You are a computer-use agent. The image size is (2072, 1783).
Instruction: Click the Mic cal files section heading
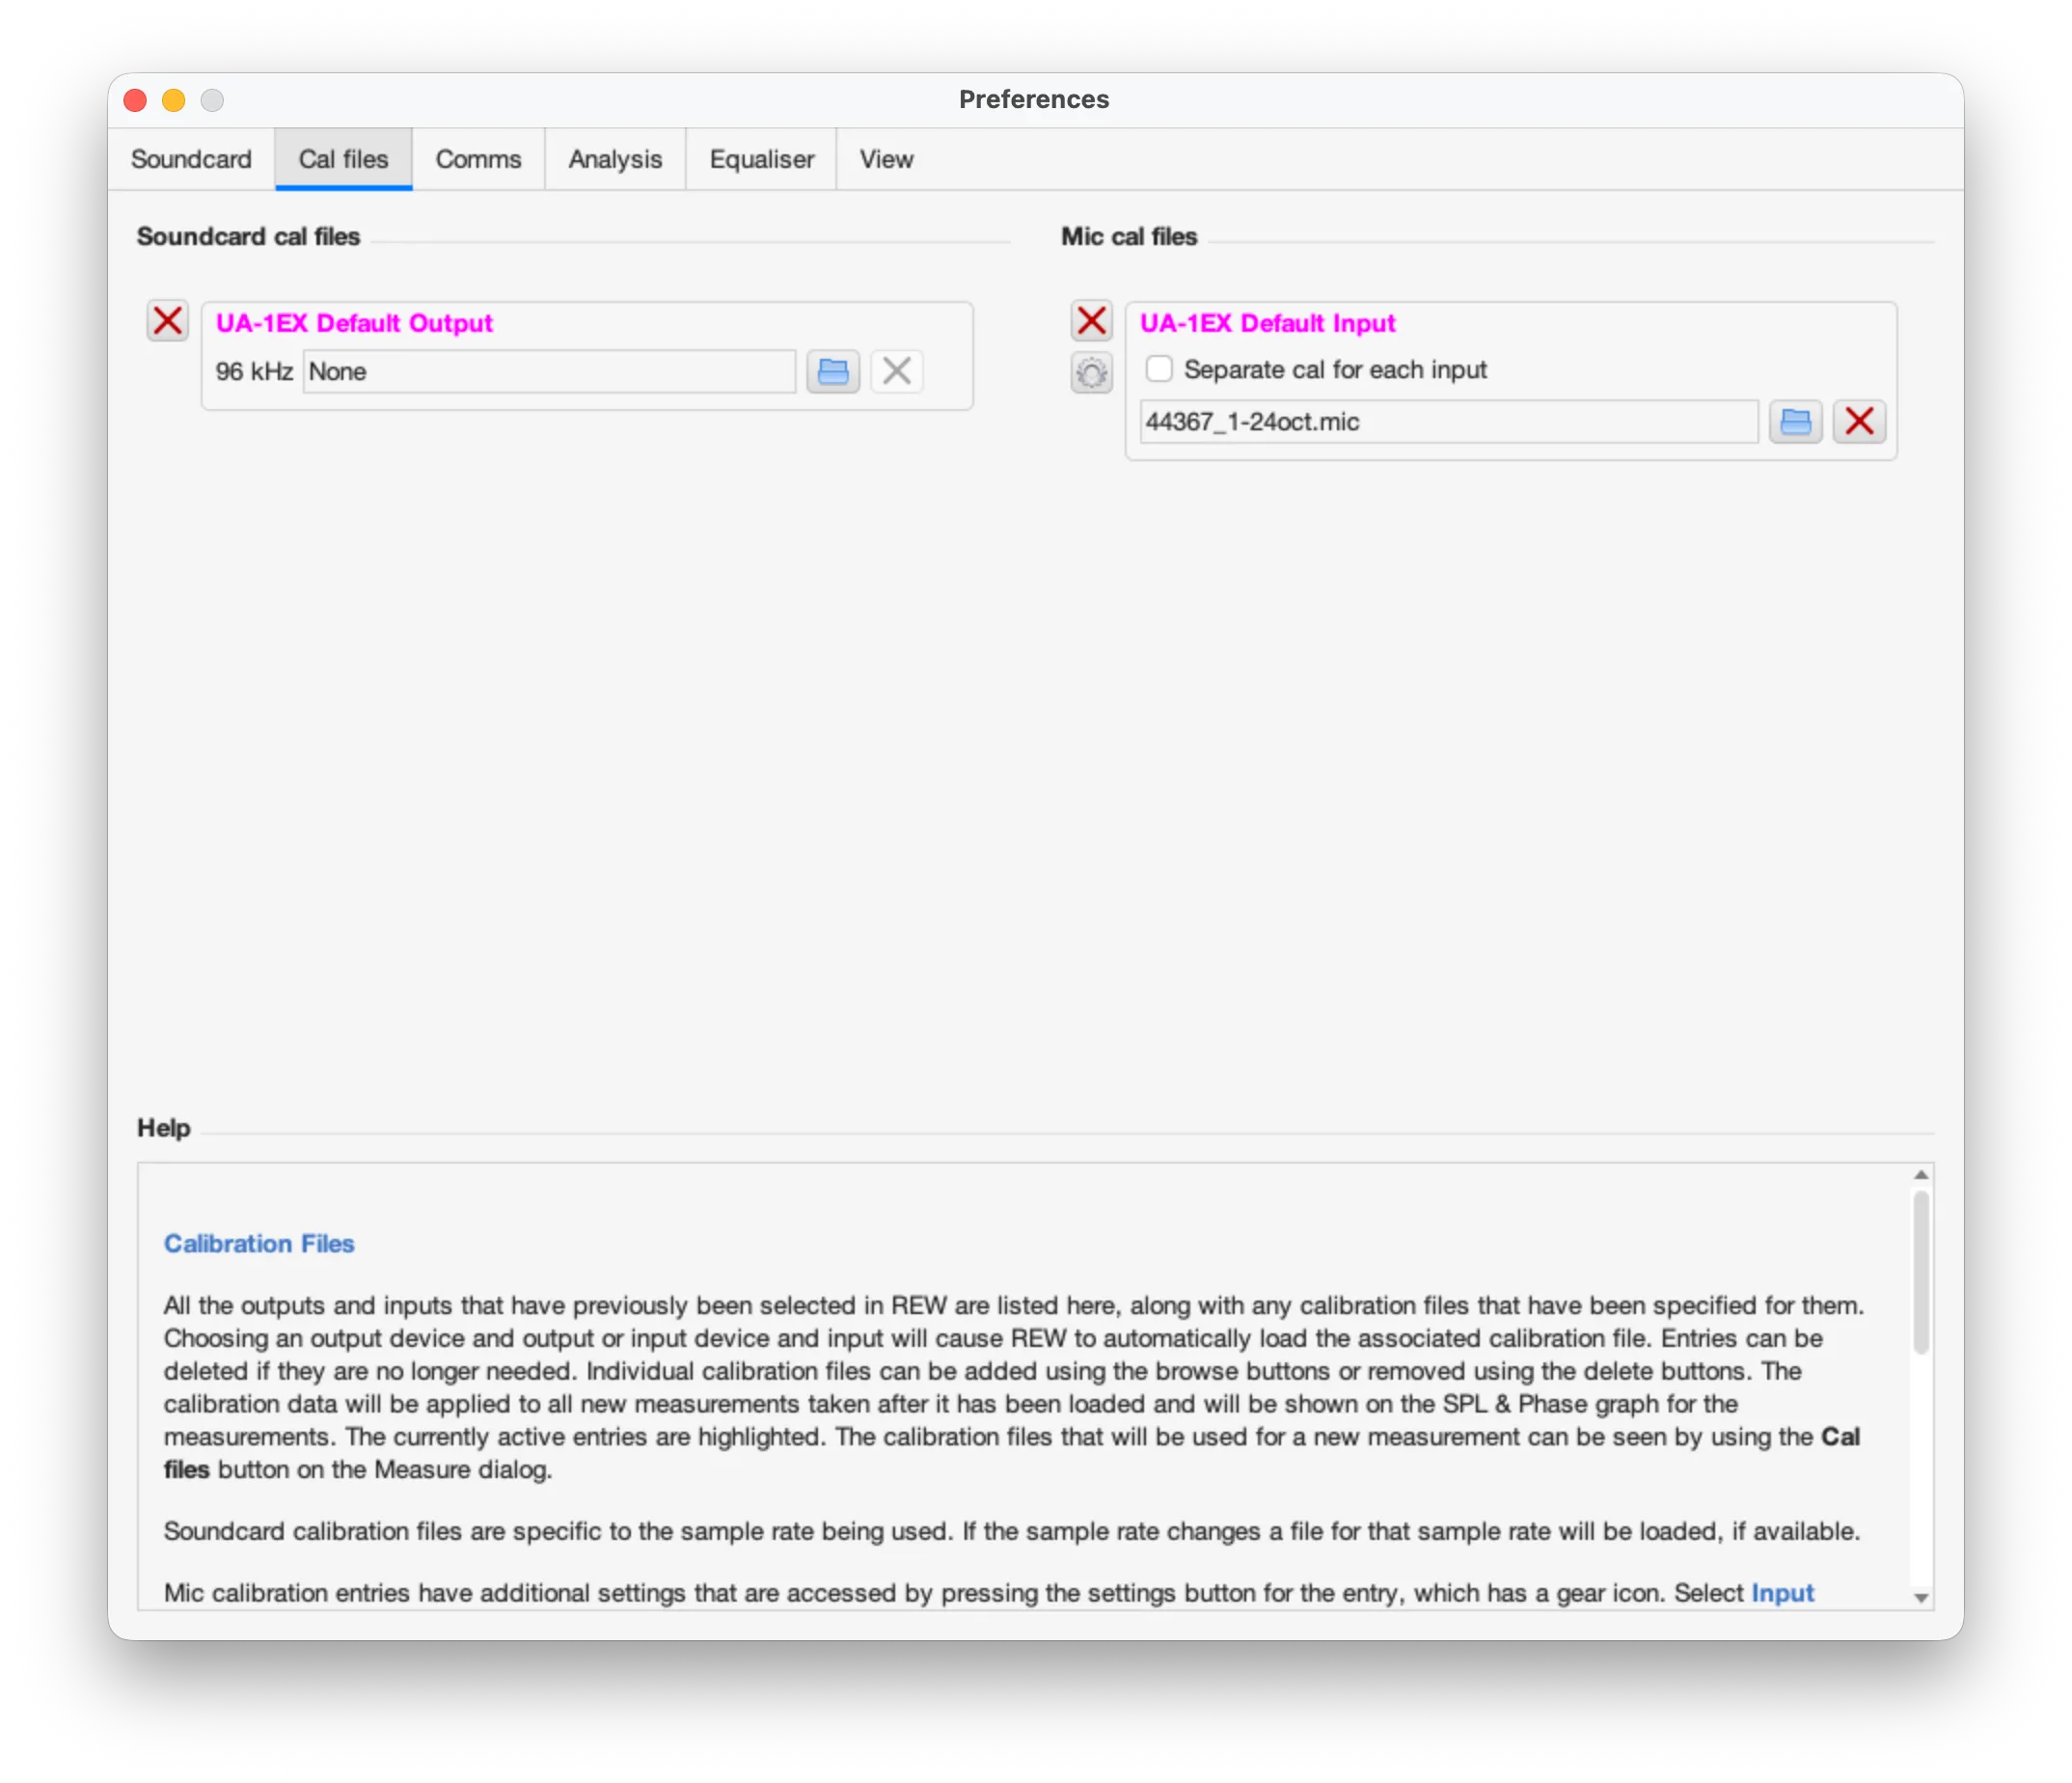click(1129, 236)
